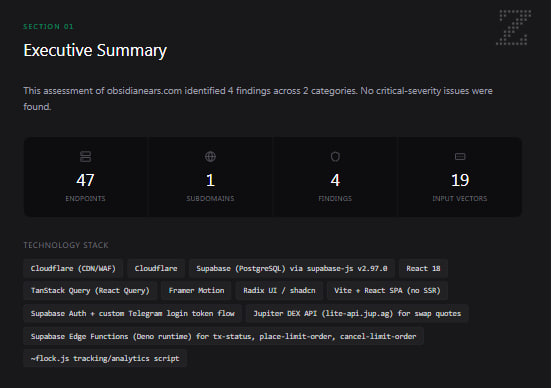Select the plain Cloudflare tag
This screenshot has height=388, width=551.
[156, 269]
